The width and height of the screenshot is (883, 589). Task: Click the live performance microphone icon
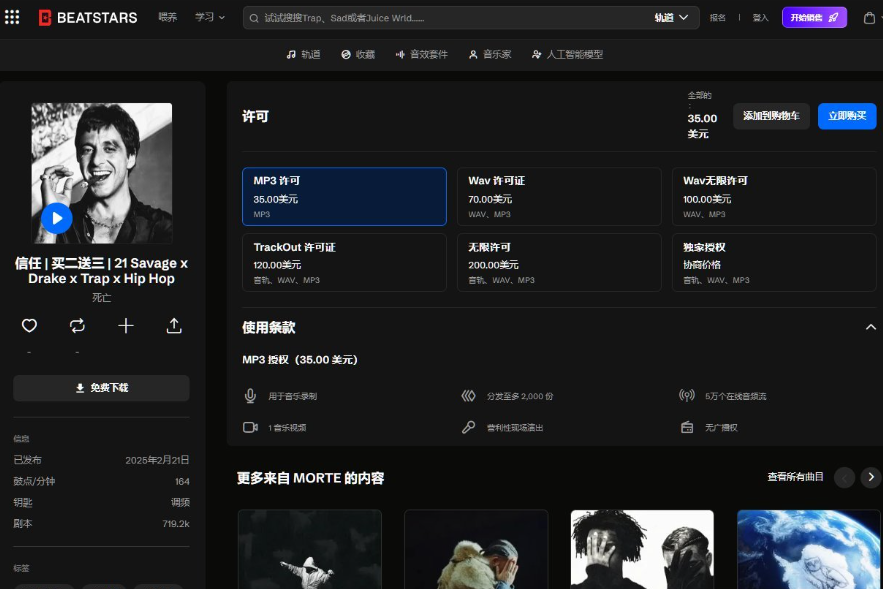(469, 427)
